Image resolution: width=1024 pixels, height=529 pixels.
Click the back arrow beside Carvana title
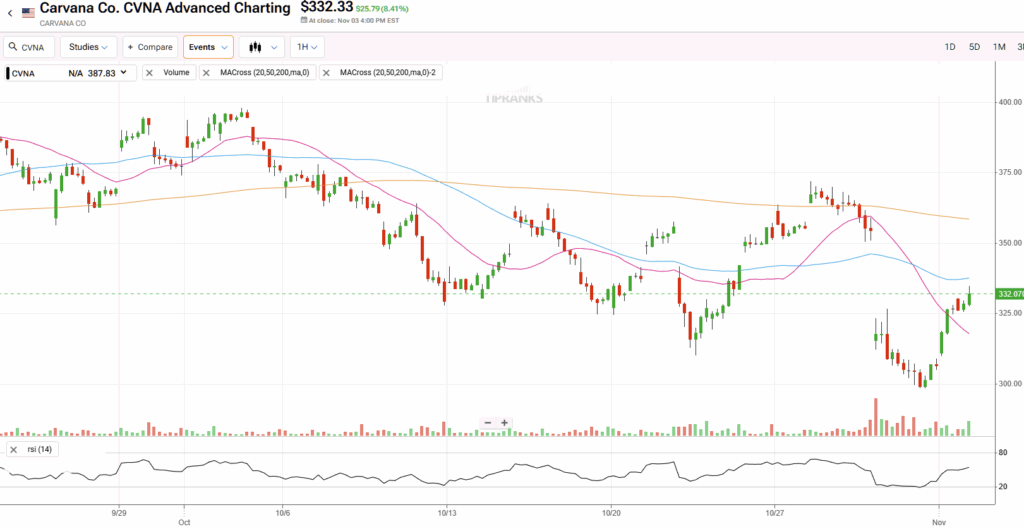tap(9, 13)
